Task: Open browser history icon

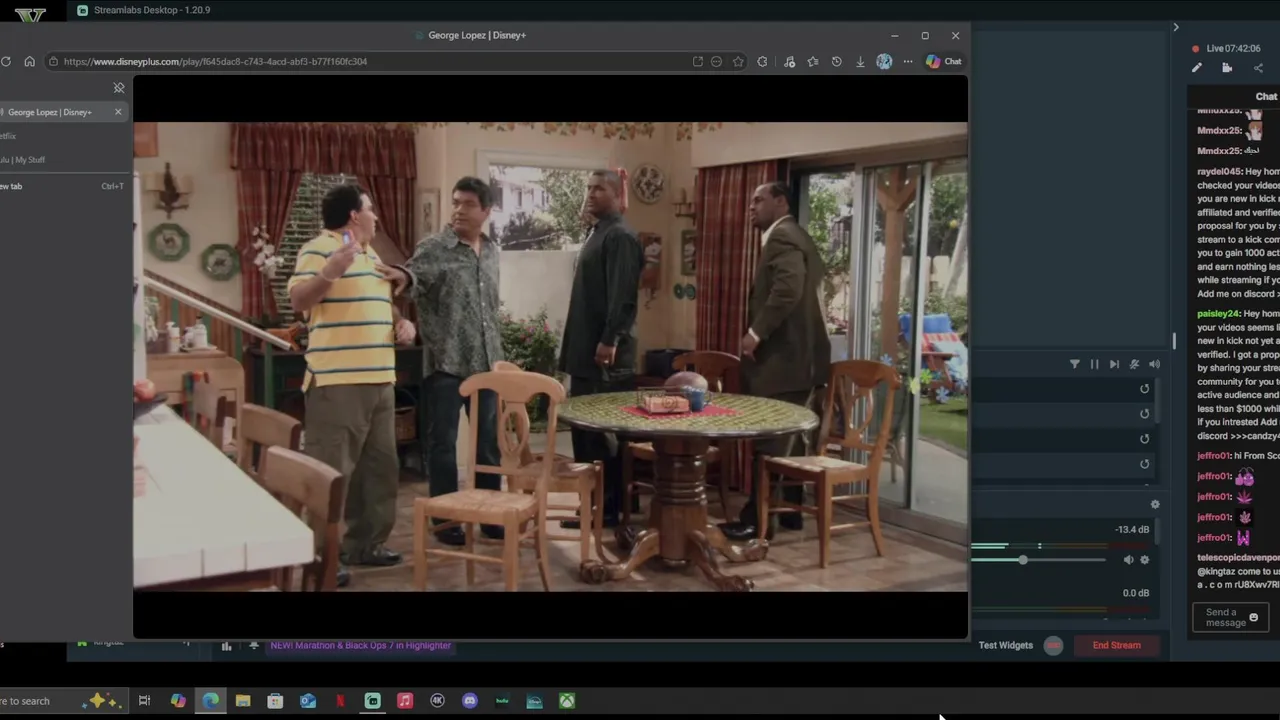Action: [836, 61]
